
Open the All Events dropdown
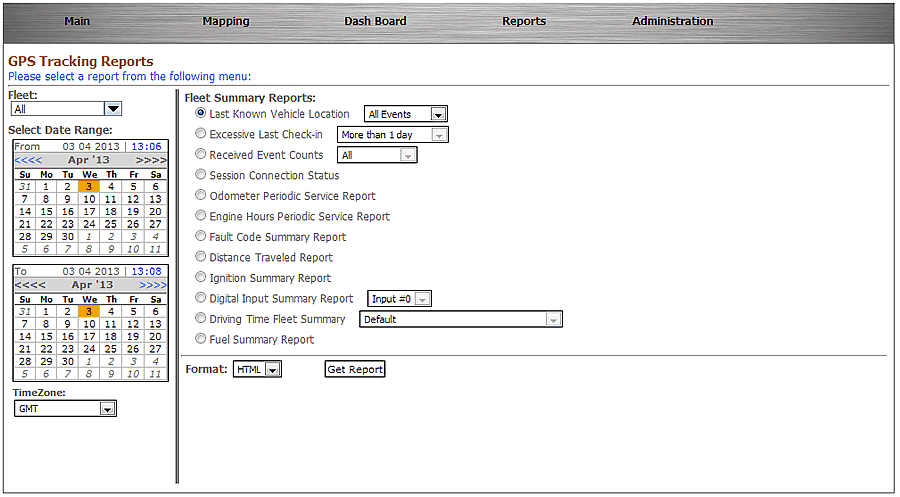pos(405,114)
